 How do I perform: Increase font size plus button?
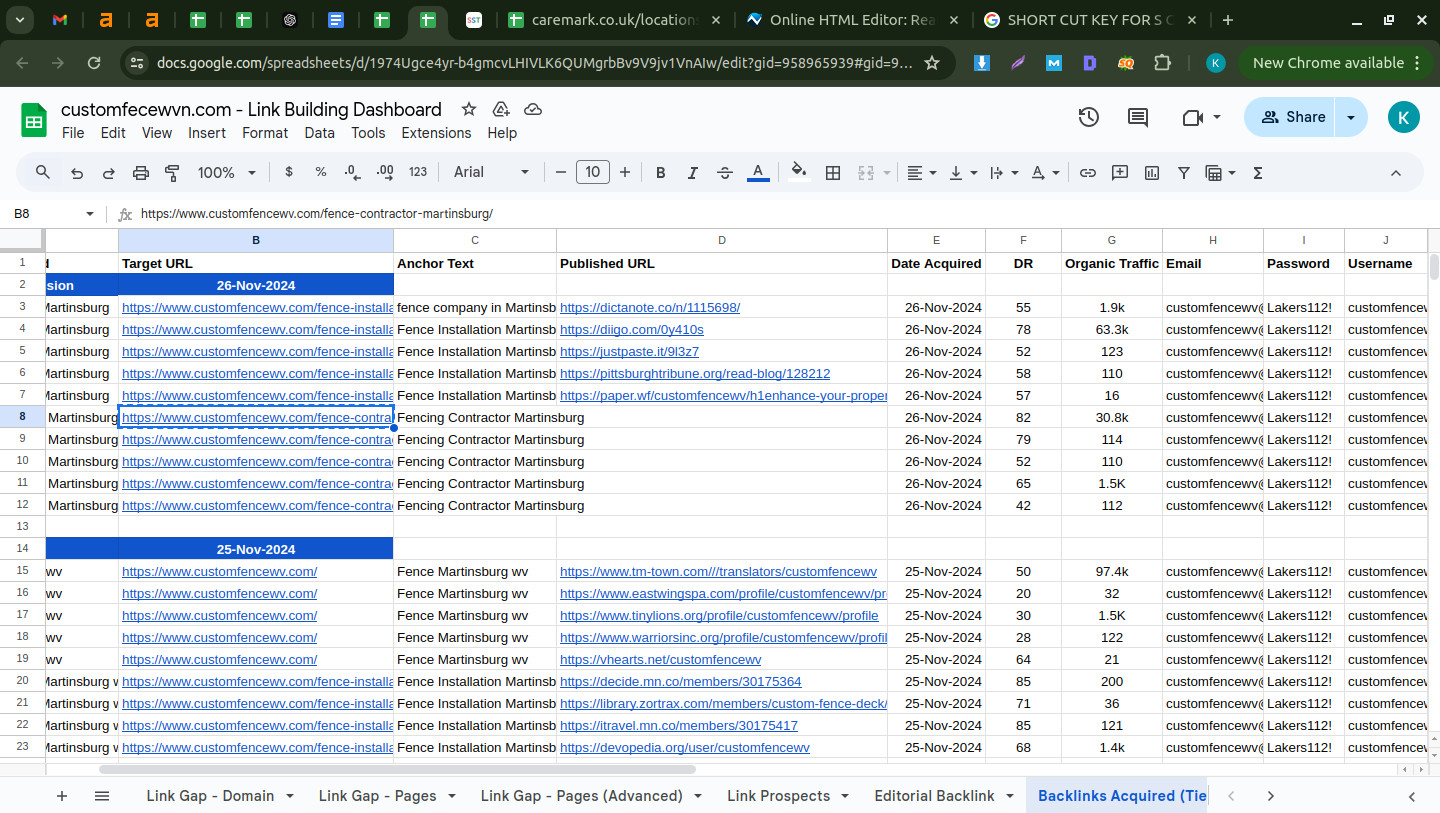pos(625,172)
